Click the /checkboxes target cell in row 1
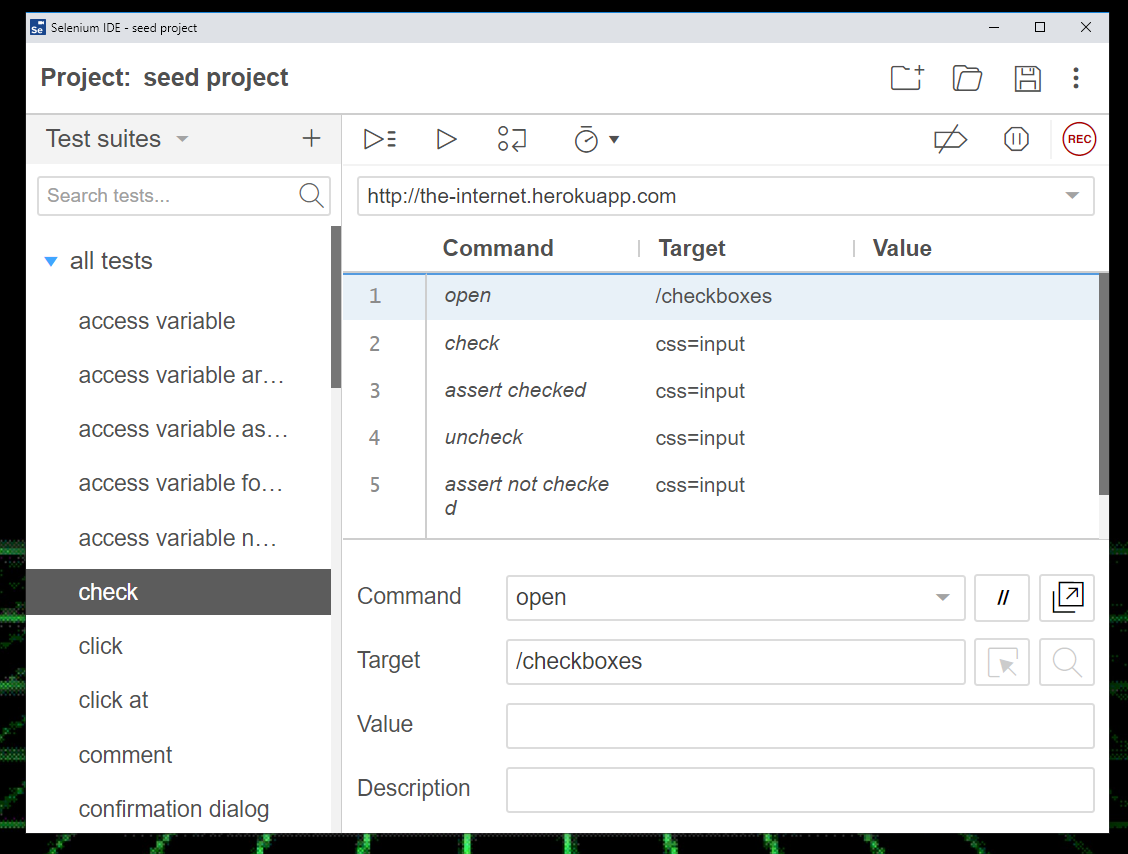1128x854 pixels. click(x=713, y=296)
